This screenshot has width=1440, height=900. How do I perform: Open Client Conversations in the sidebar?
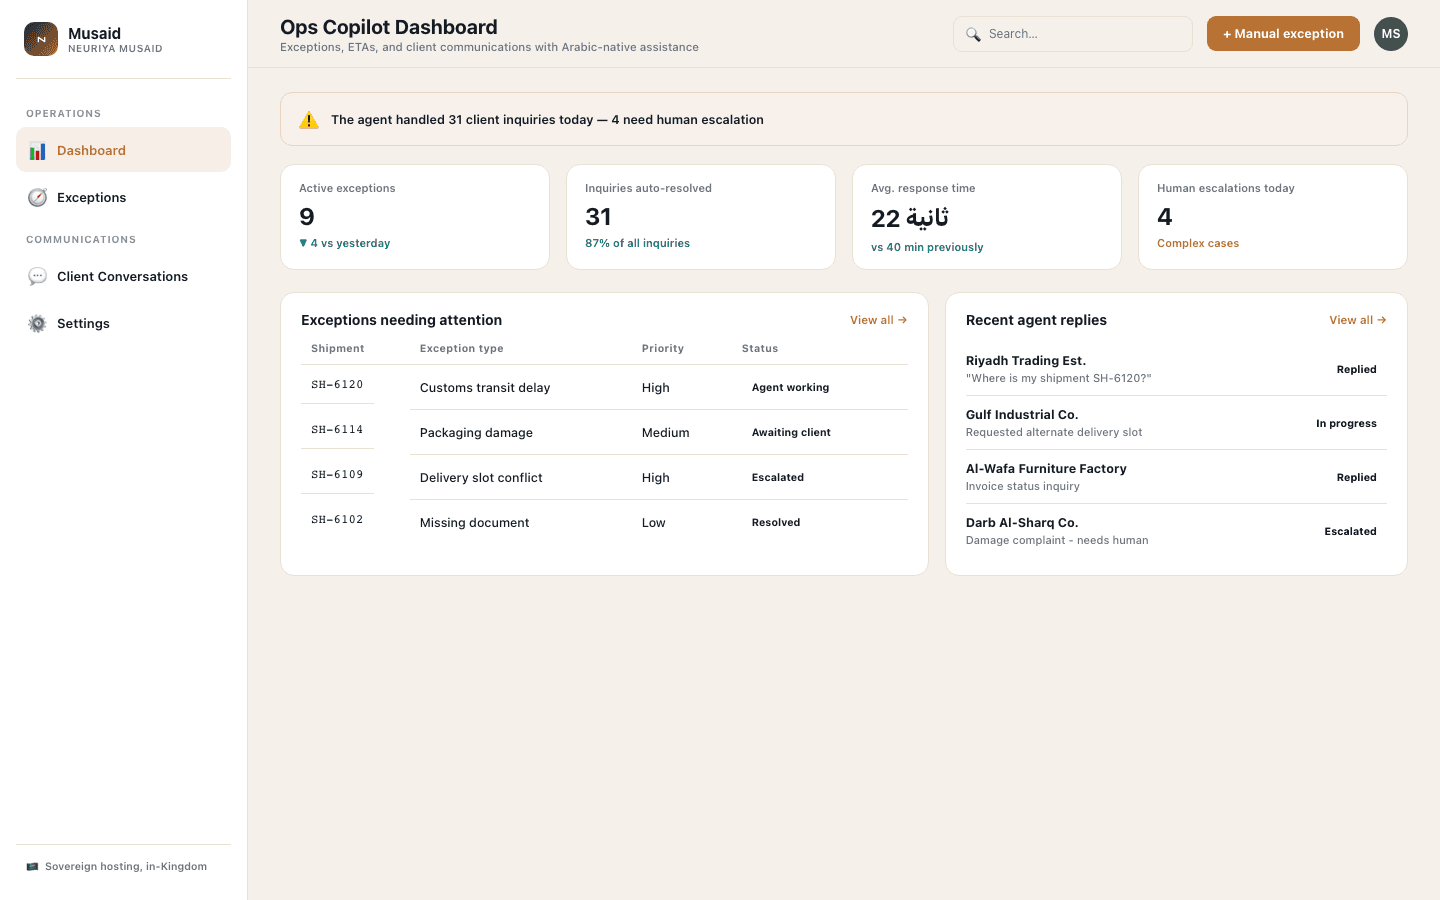(124, 276)
